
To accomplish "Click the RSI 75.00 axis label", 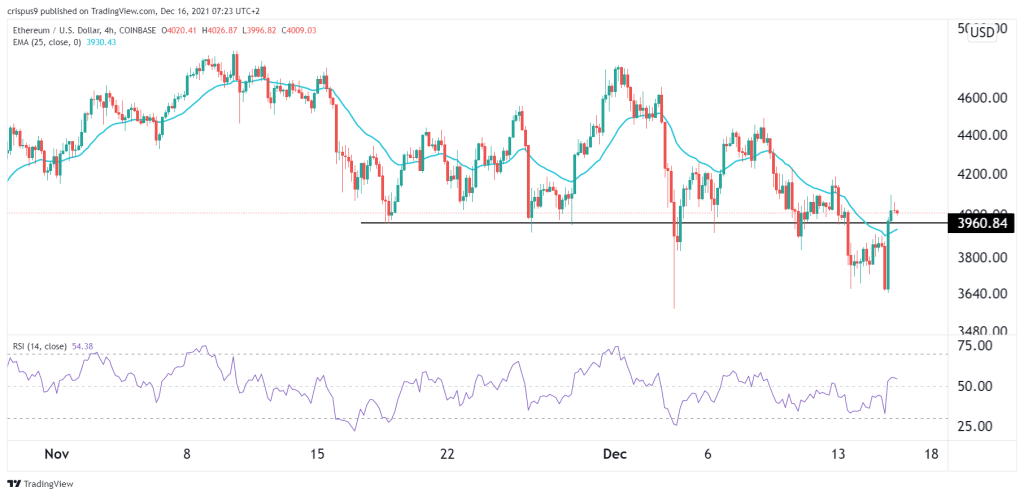I will pos(975,345).
